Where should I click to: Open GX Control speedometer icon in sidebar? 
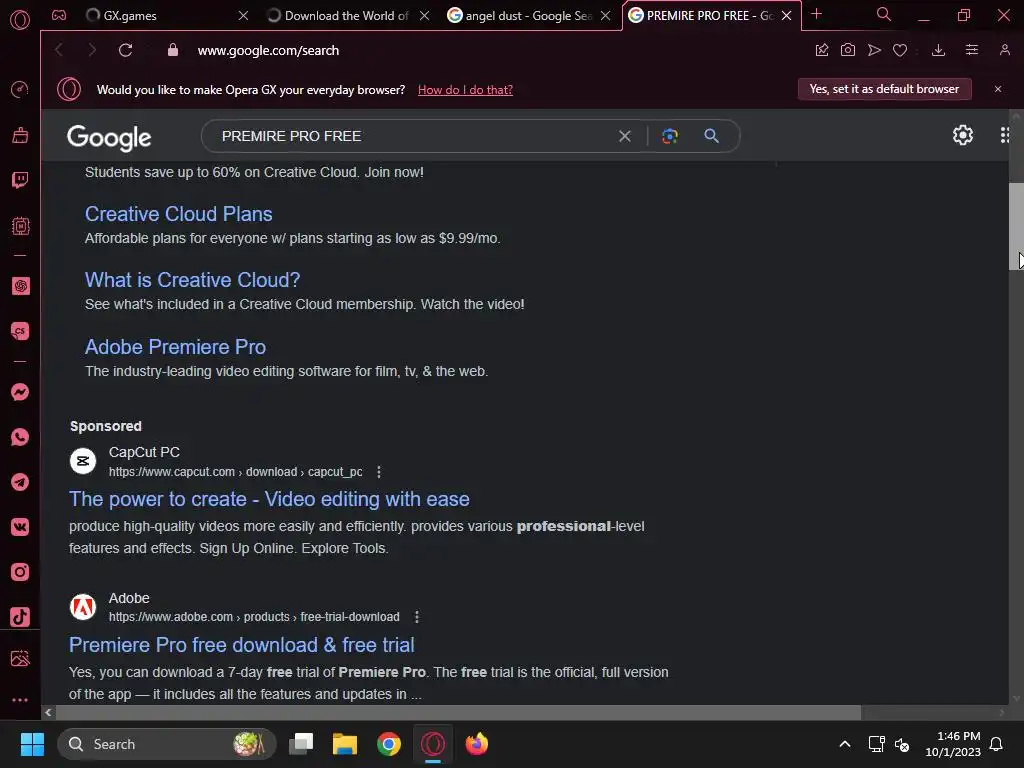click(x=20, y=89)
